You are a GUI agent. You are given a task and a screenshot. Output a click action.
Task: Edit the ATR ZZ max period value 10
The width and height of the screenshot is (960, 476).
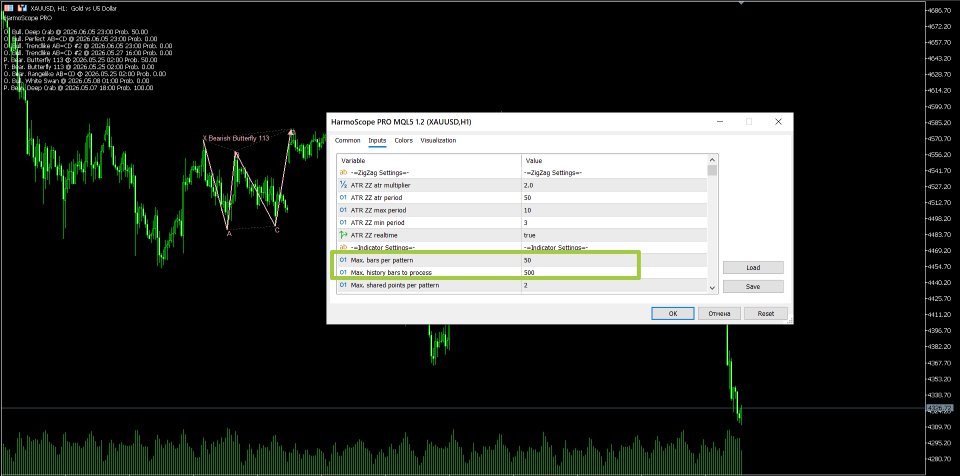coord(614,210)
